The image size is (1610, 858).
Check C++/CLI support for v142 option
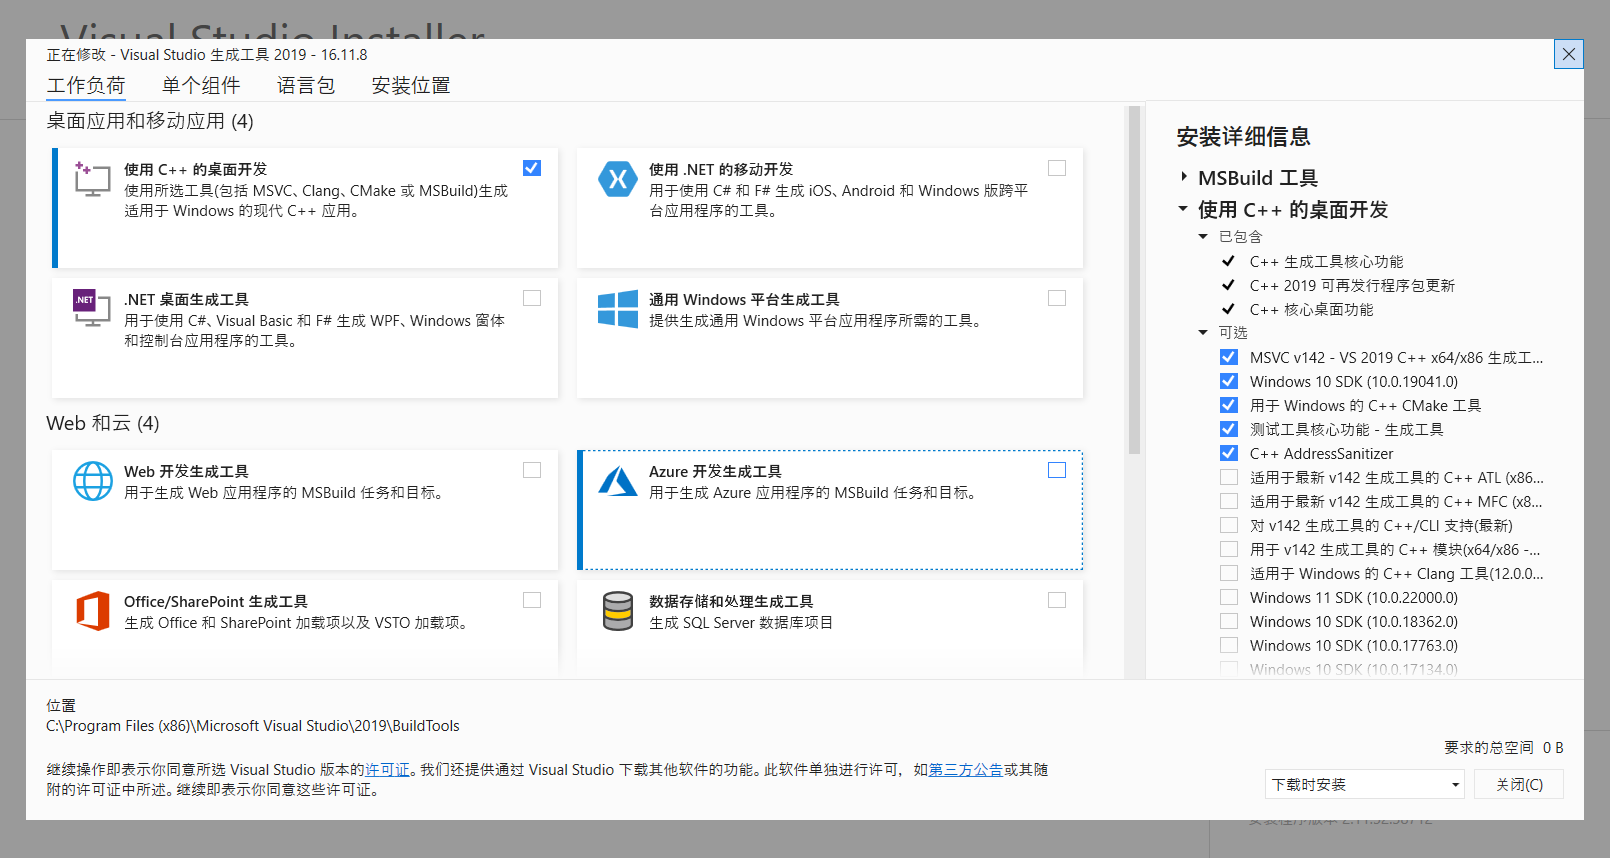pyautogui.click(x=1229, y=525)
